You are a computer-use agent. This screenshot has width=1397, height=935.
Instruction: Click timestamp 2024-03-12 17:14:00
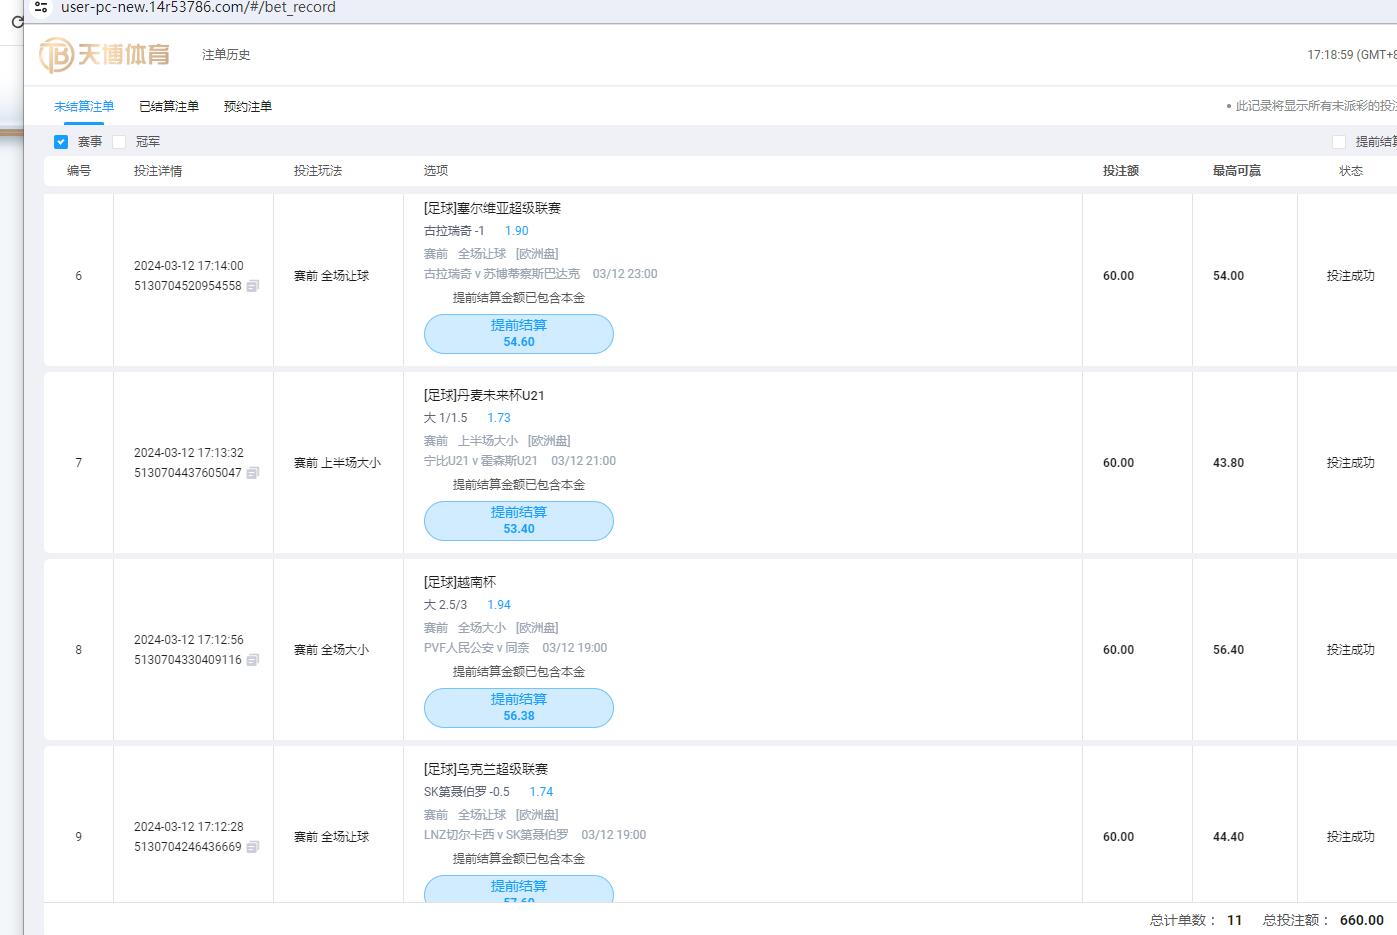189,266
